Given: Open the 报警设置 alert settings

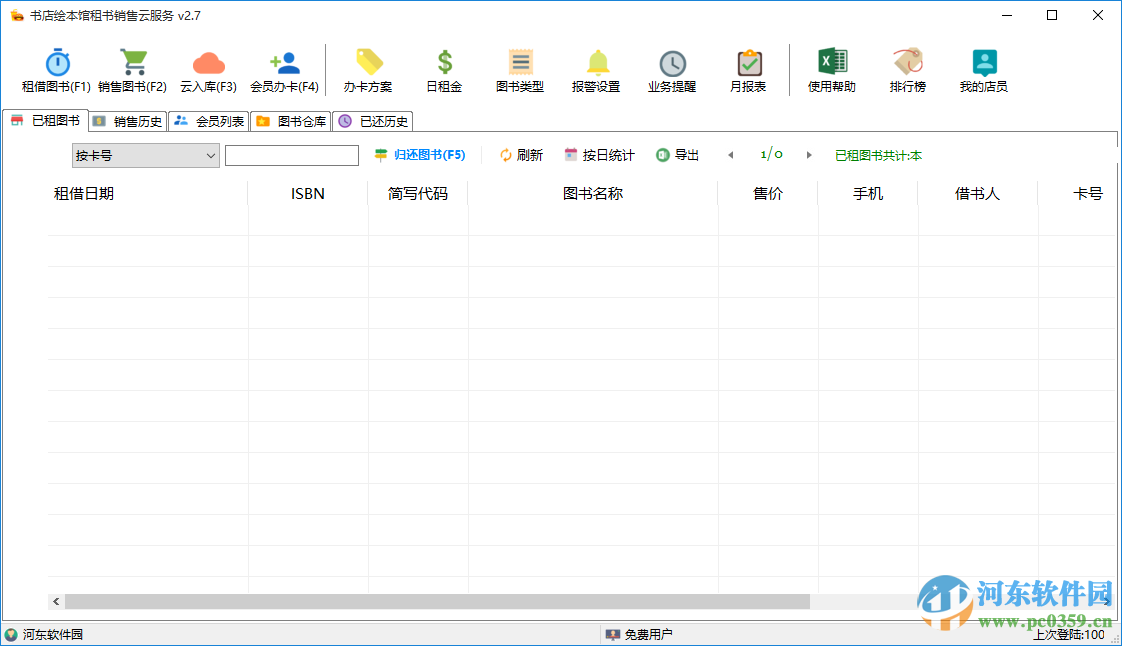Looking at the screenshot, I should point(597,68).
